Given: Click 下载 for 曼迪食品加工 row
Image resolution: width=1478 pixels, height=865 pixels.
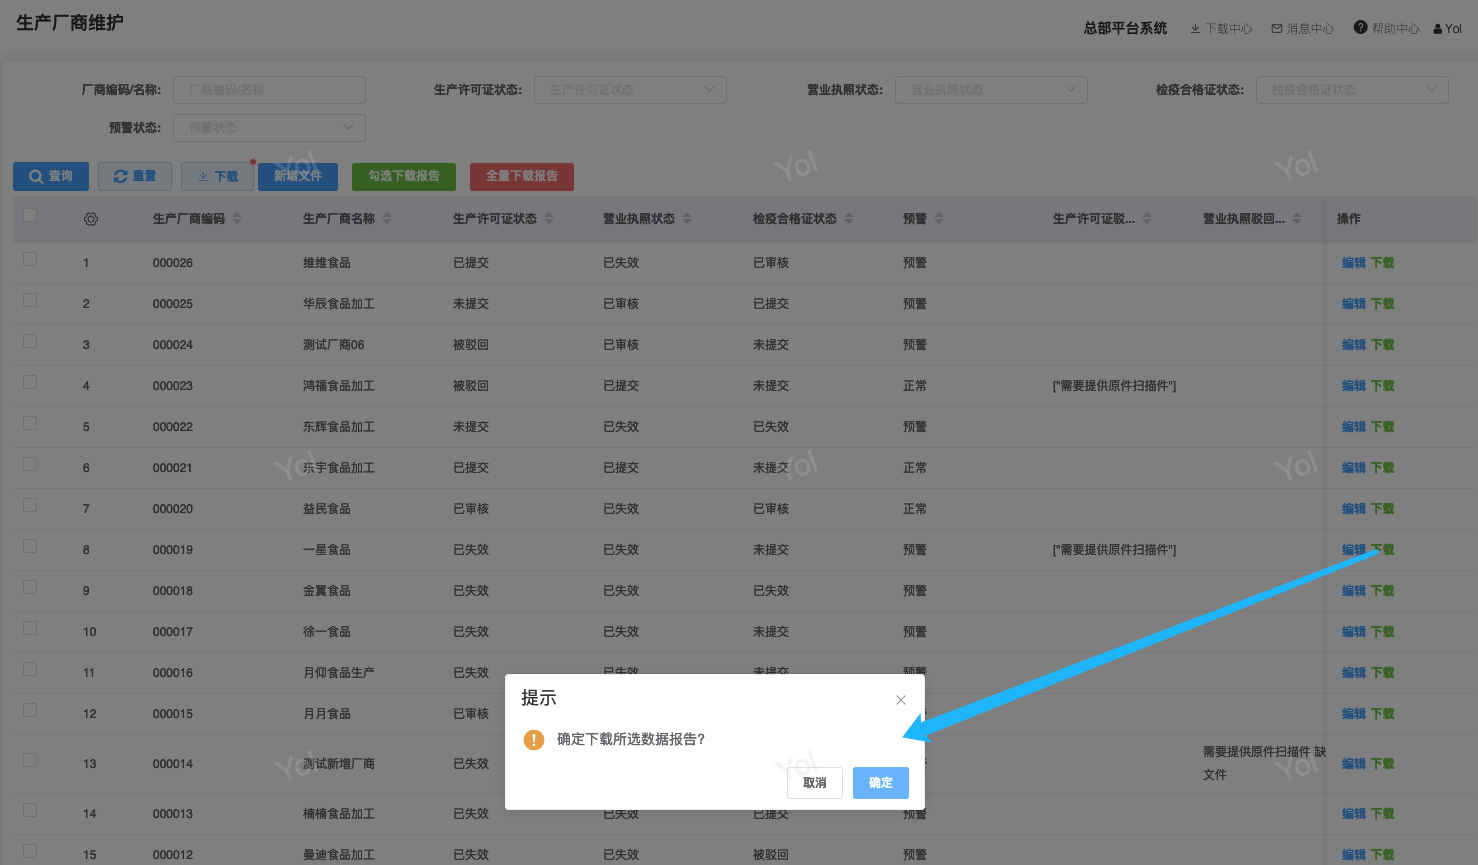Looking at the screenshot, I should tap(1383, 855).
